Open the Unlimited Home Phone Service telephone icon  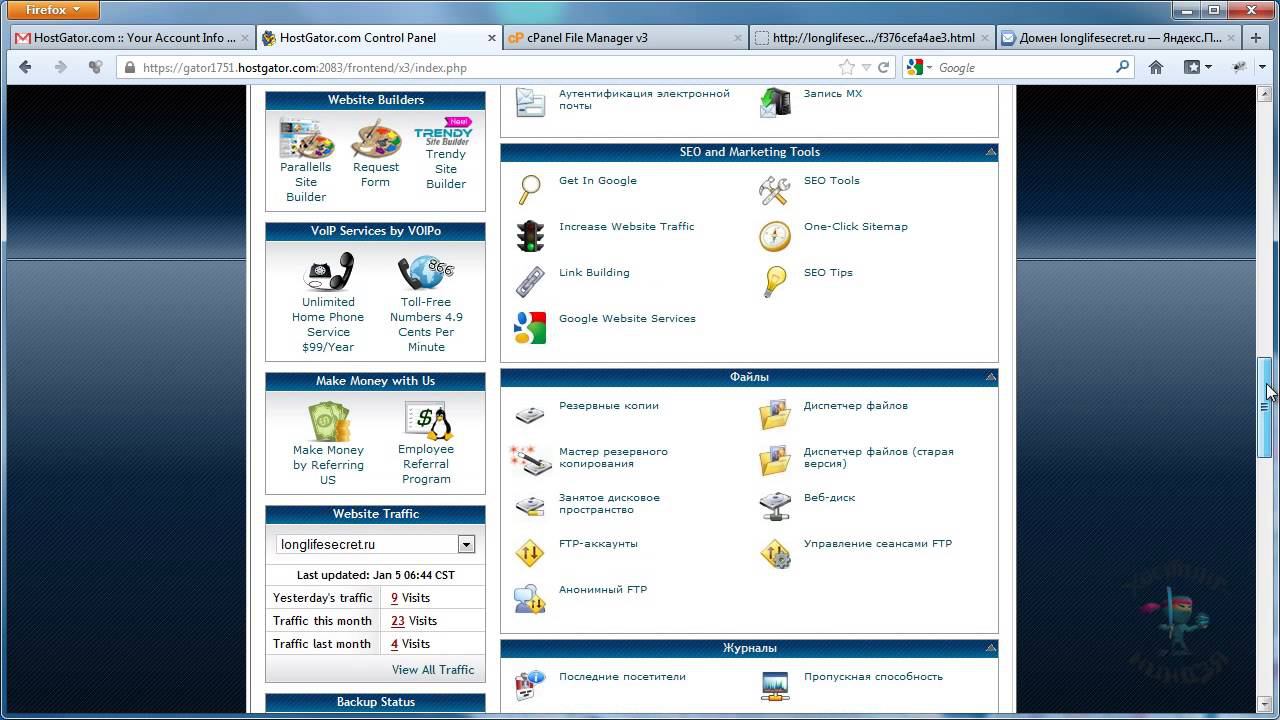(329, 271)
